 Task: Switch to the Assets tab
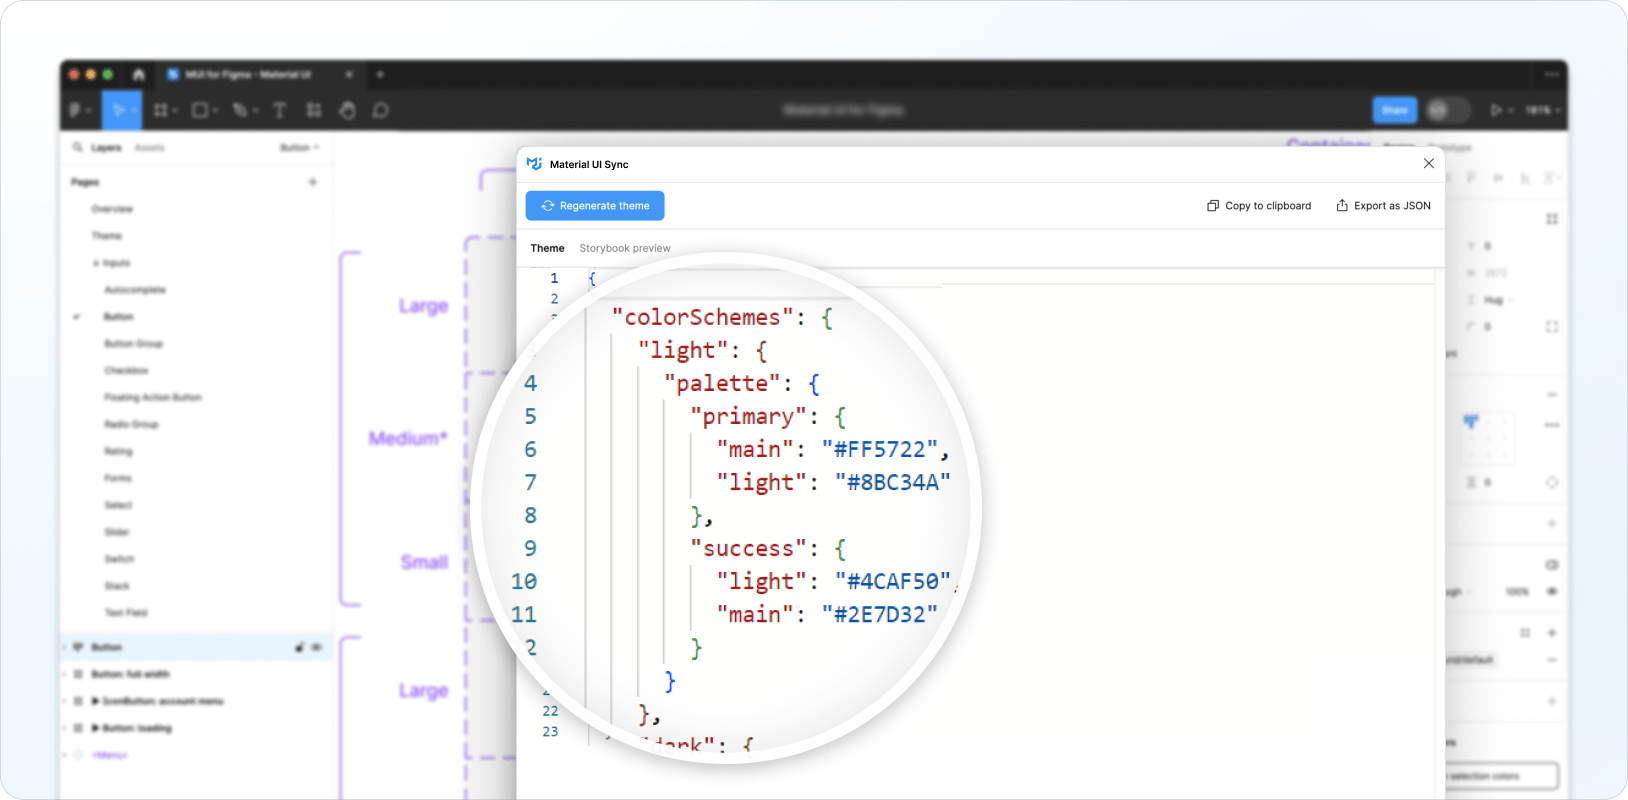(149, 147)
